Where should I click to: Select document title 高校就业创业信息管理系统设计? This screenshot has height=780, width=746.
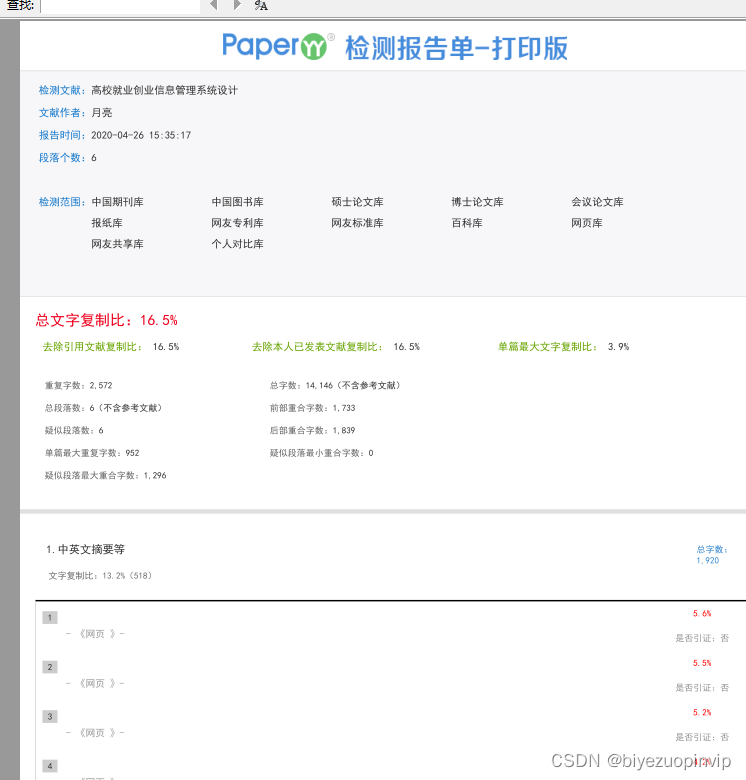click(x=164, y=90)
